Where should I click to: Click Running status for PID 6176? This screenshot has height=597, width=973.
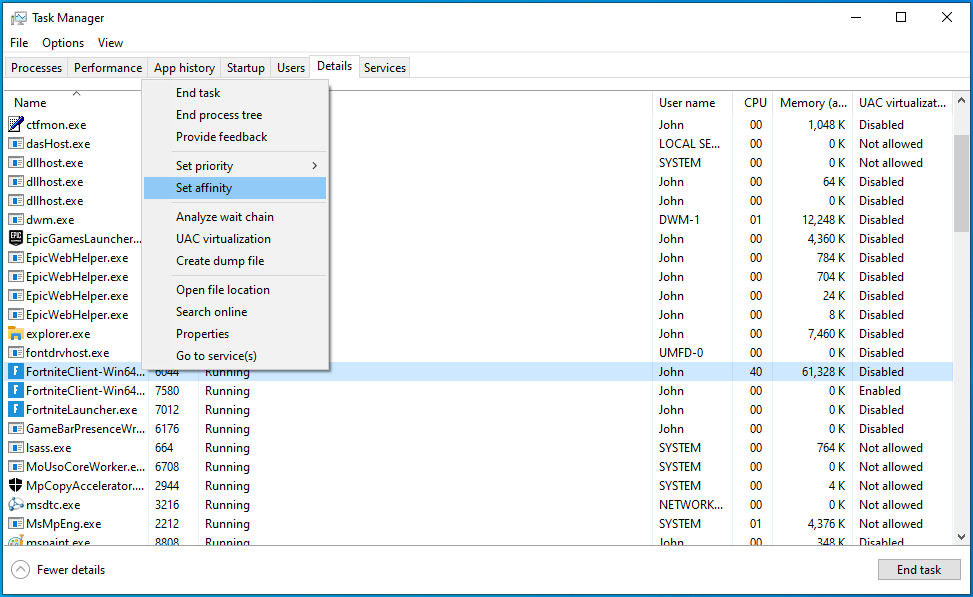(227, 429)
